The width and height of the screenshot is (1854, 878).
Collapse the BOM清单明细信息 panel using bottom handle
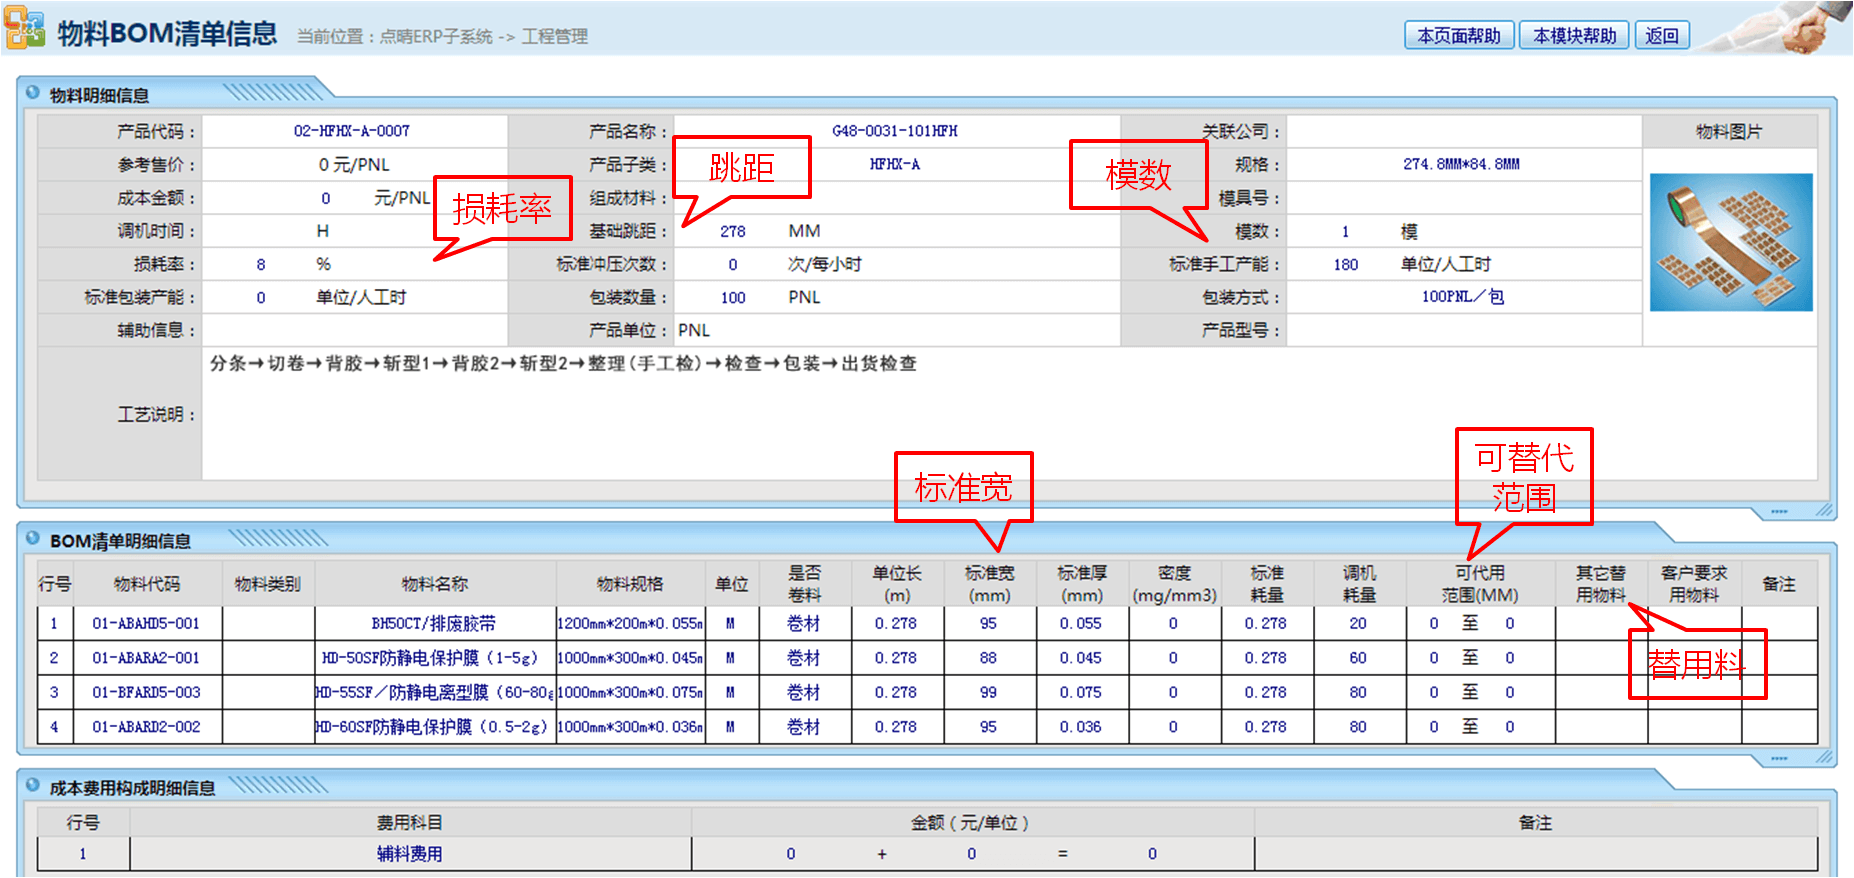tap(1779, 759)
